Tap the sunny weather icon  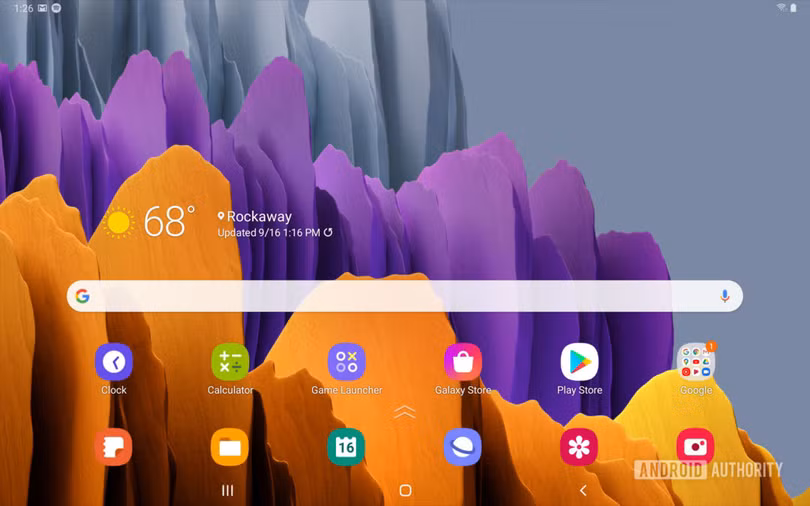click(119, 223)
